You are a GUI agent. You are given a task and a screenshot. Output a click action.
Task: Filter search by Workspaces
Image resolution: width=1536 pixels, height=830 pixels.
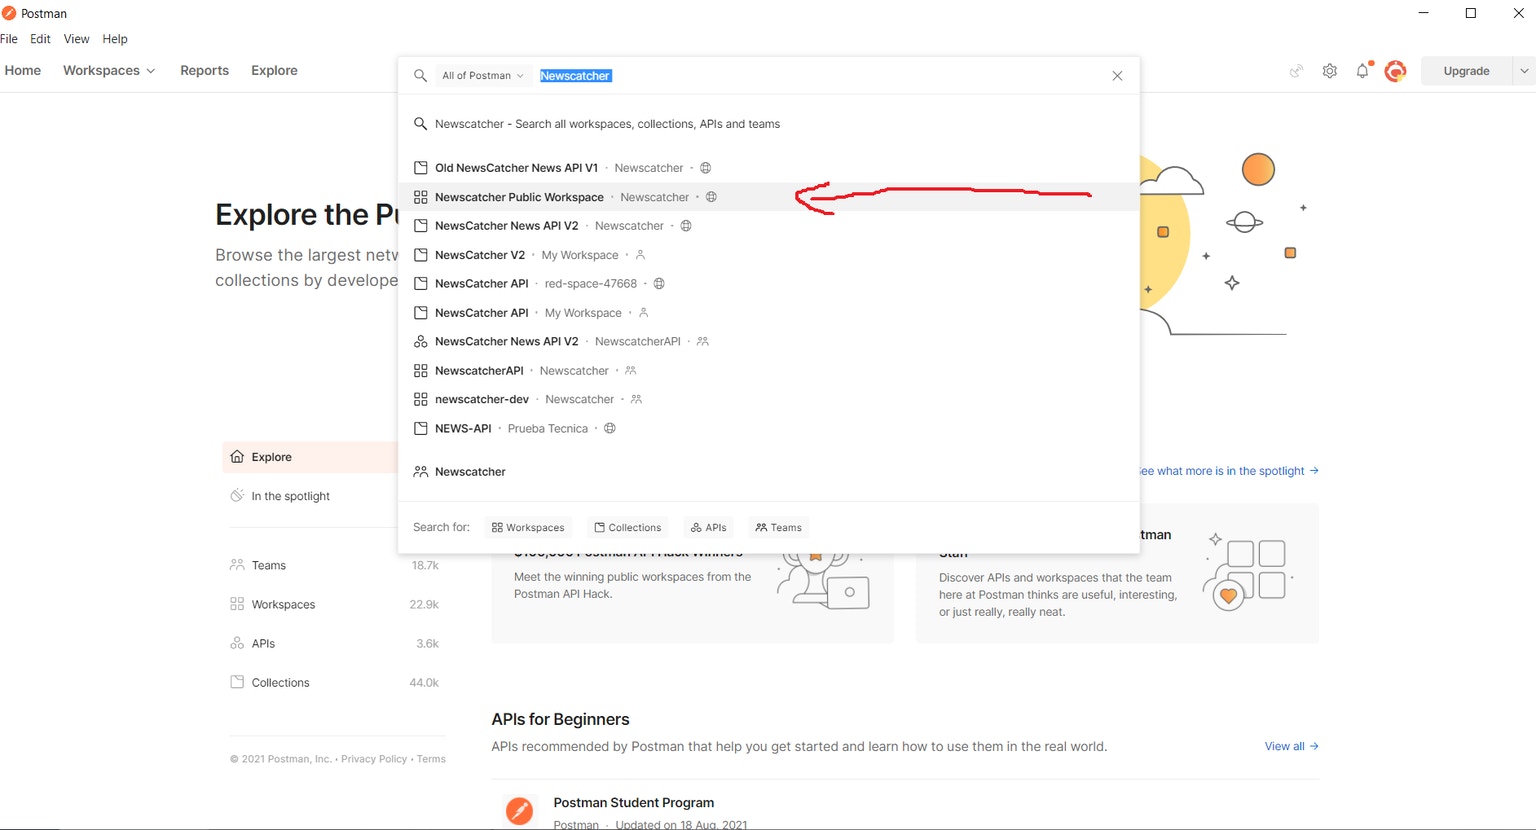point(528,528)
